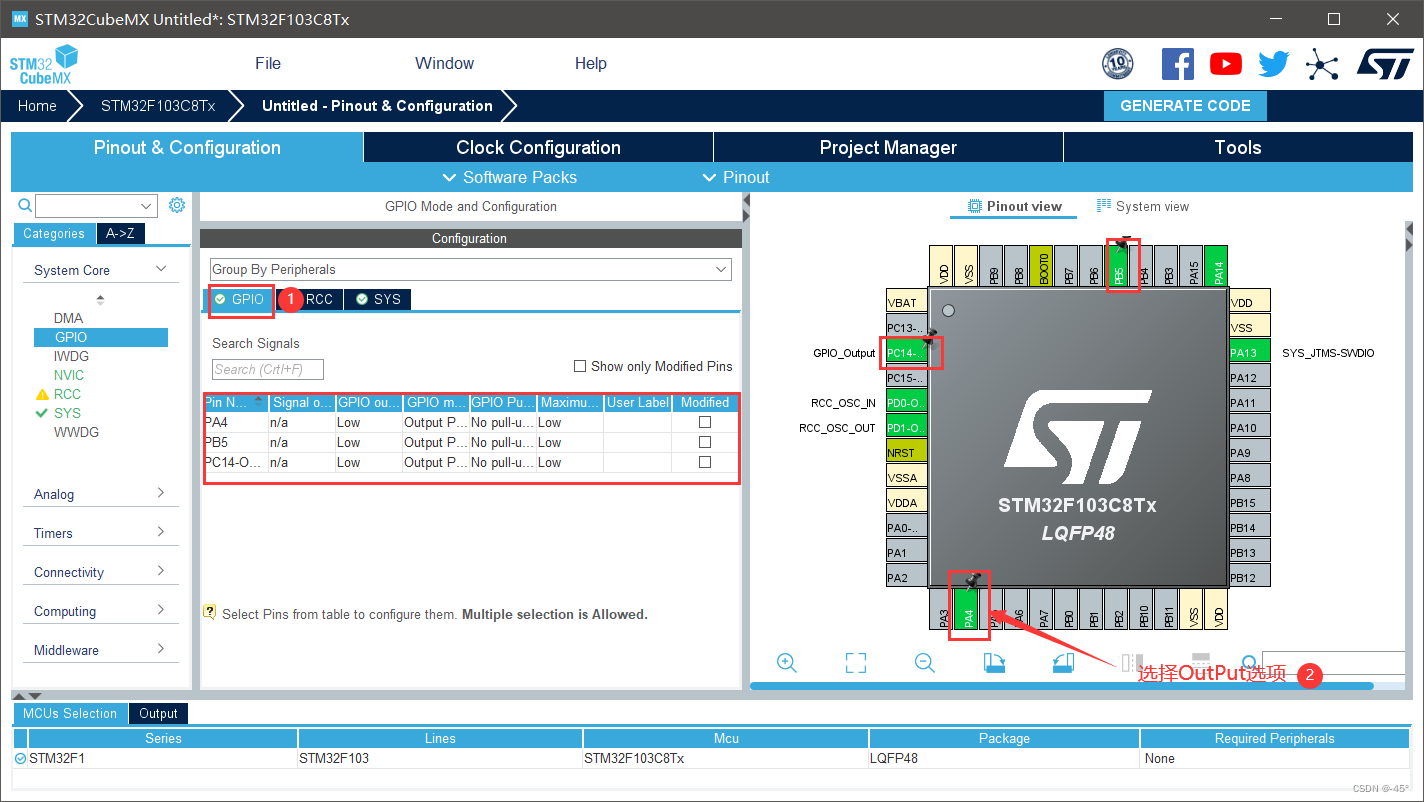Expand the Timers category
This screenshot has width=1424, height=802.
tap(161, 532)
